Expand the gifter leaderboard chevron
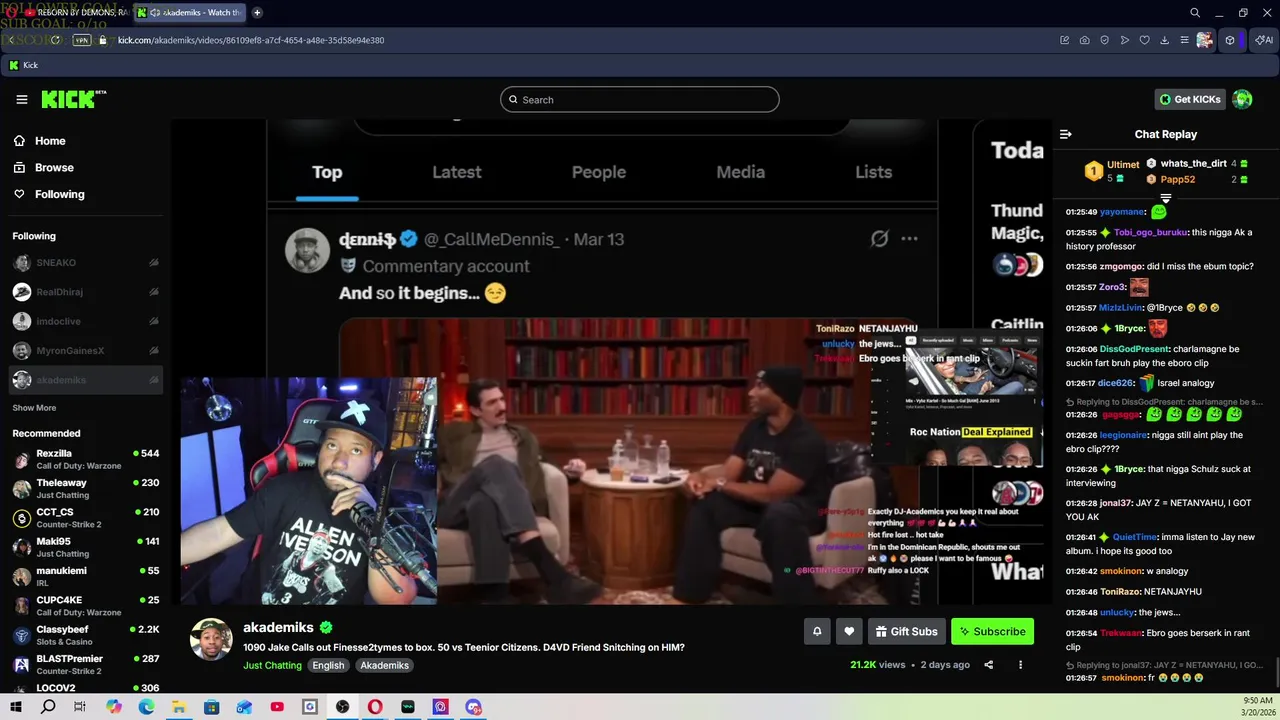The width and height of the screenshot is (1280, 720). point(1166,198)
